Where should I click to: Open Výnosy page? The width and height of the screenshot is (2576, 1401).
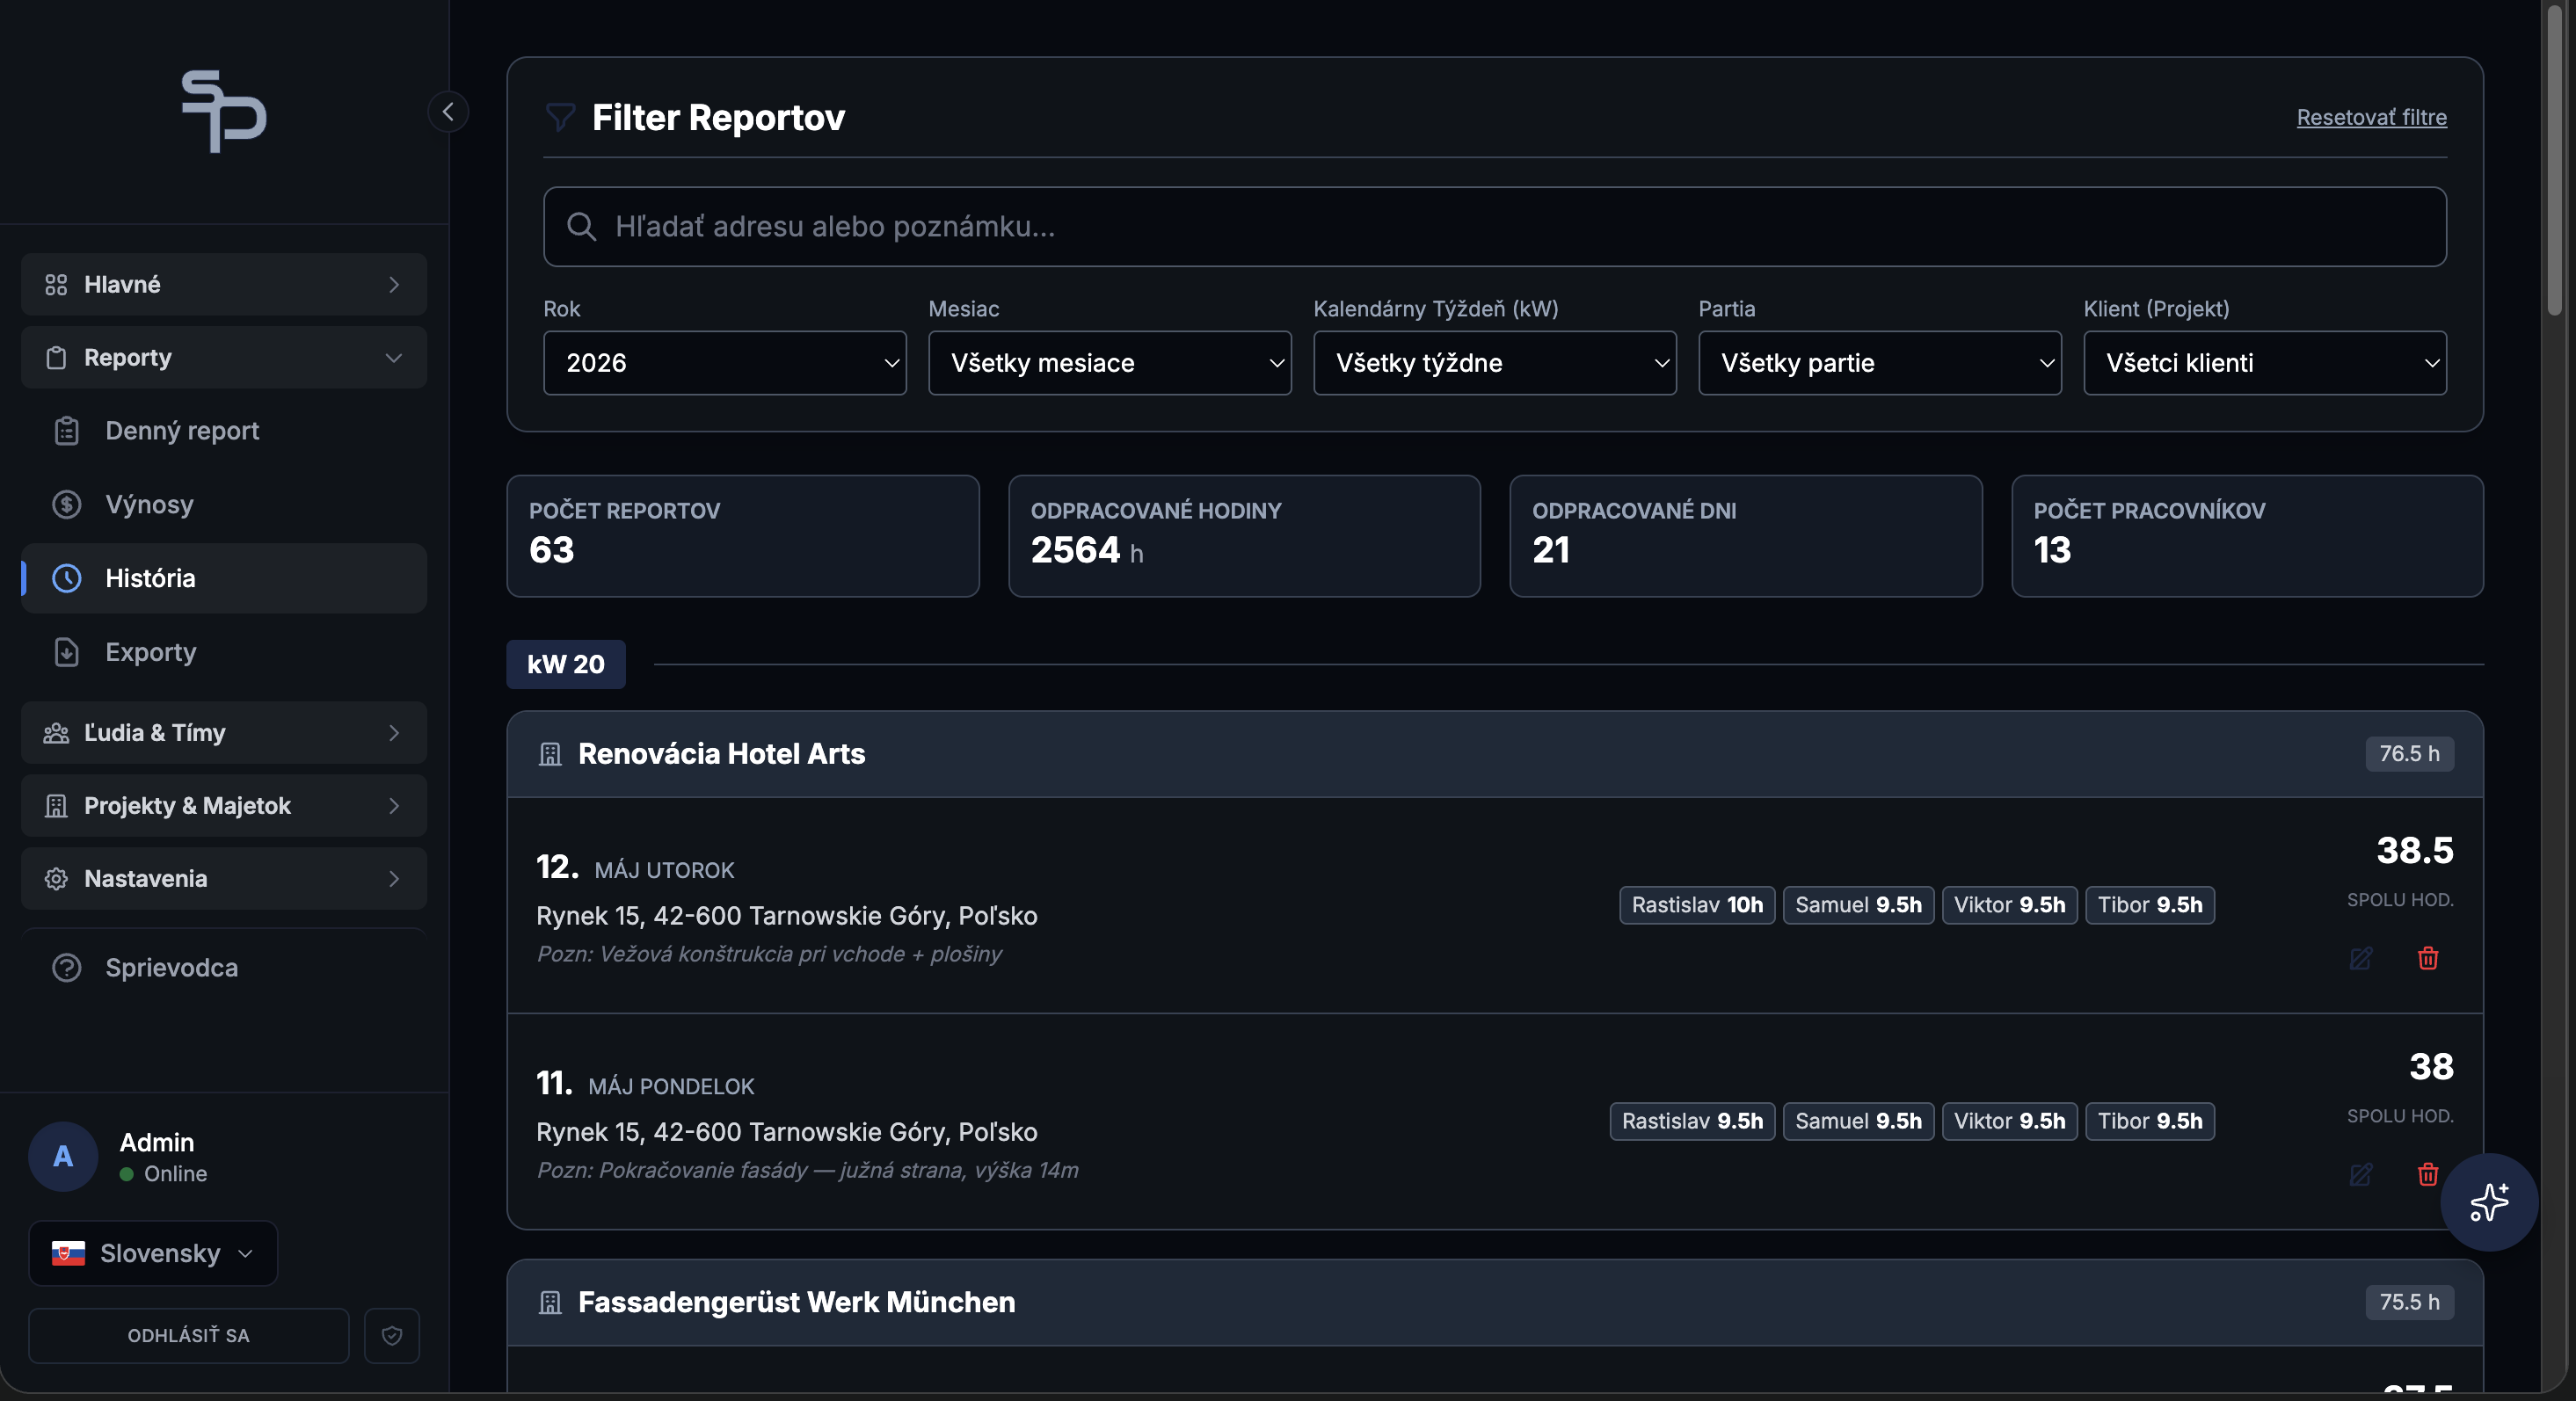coord(224,504)
